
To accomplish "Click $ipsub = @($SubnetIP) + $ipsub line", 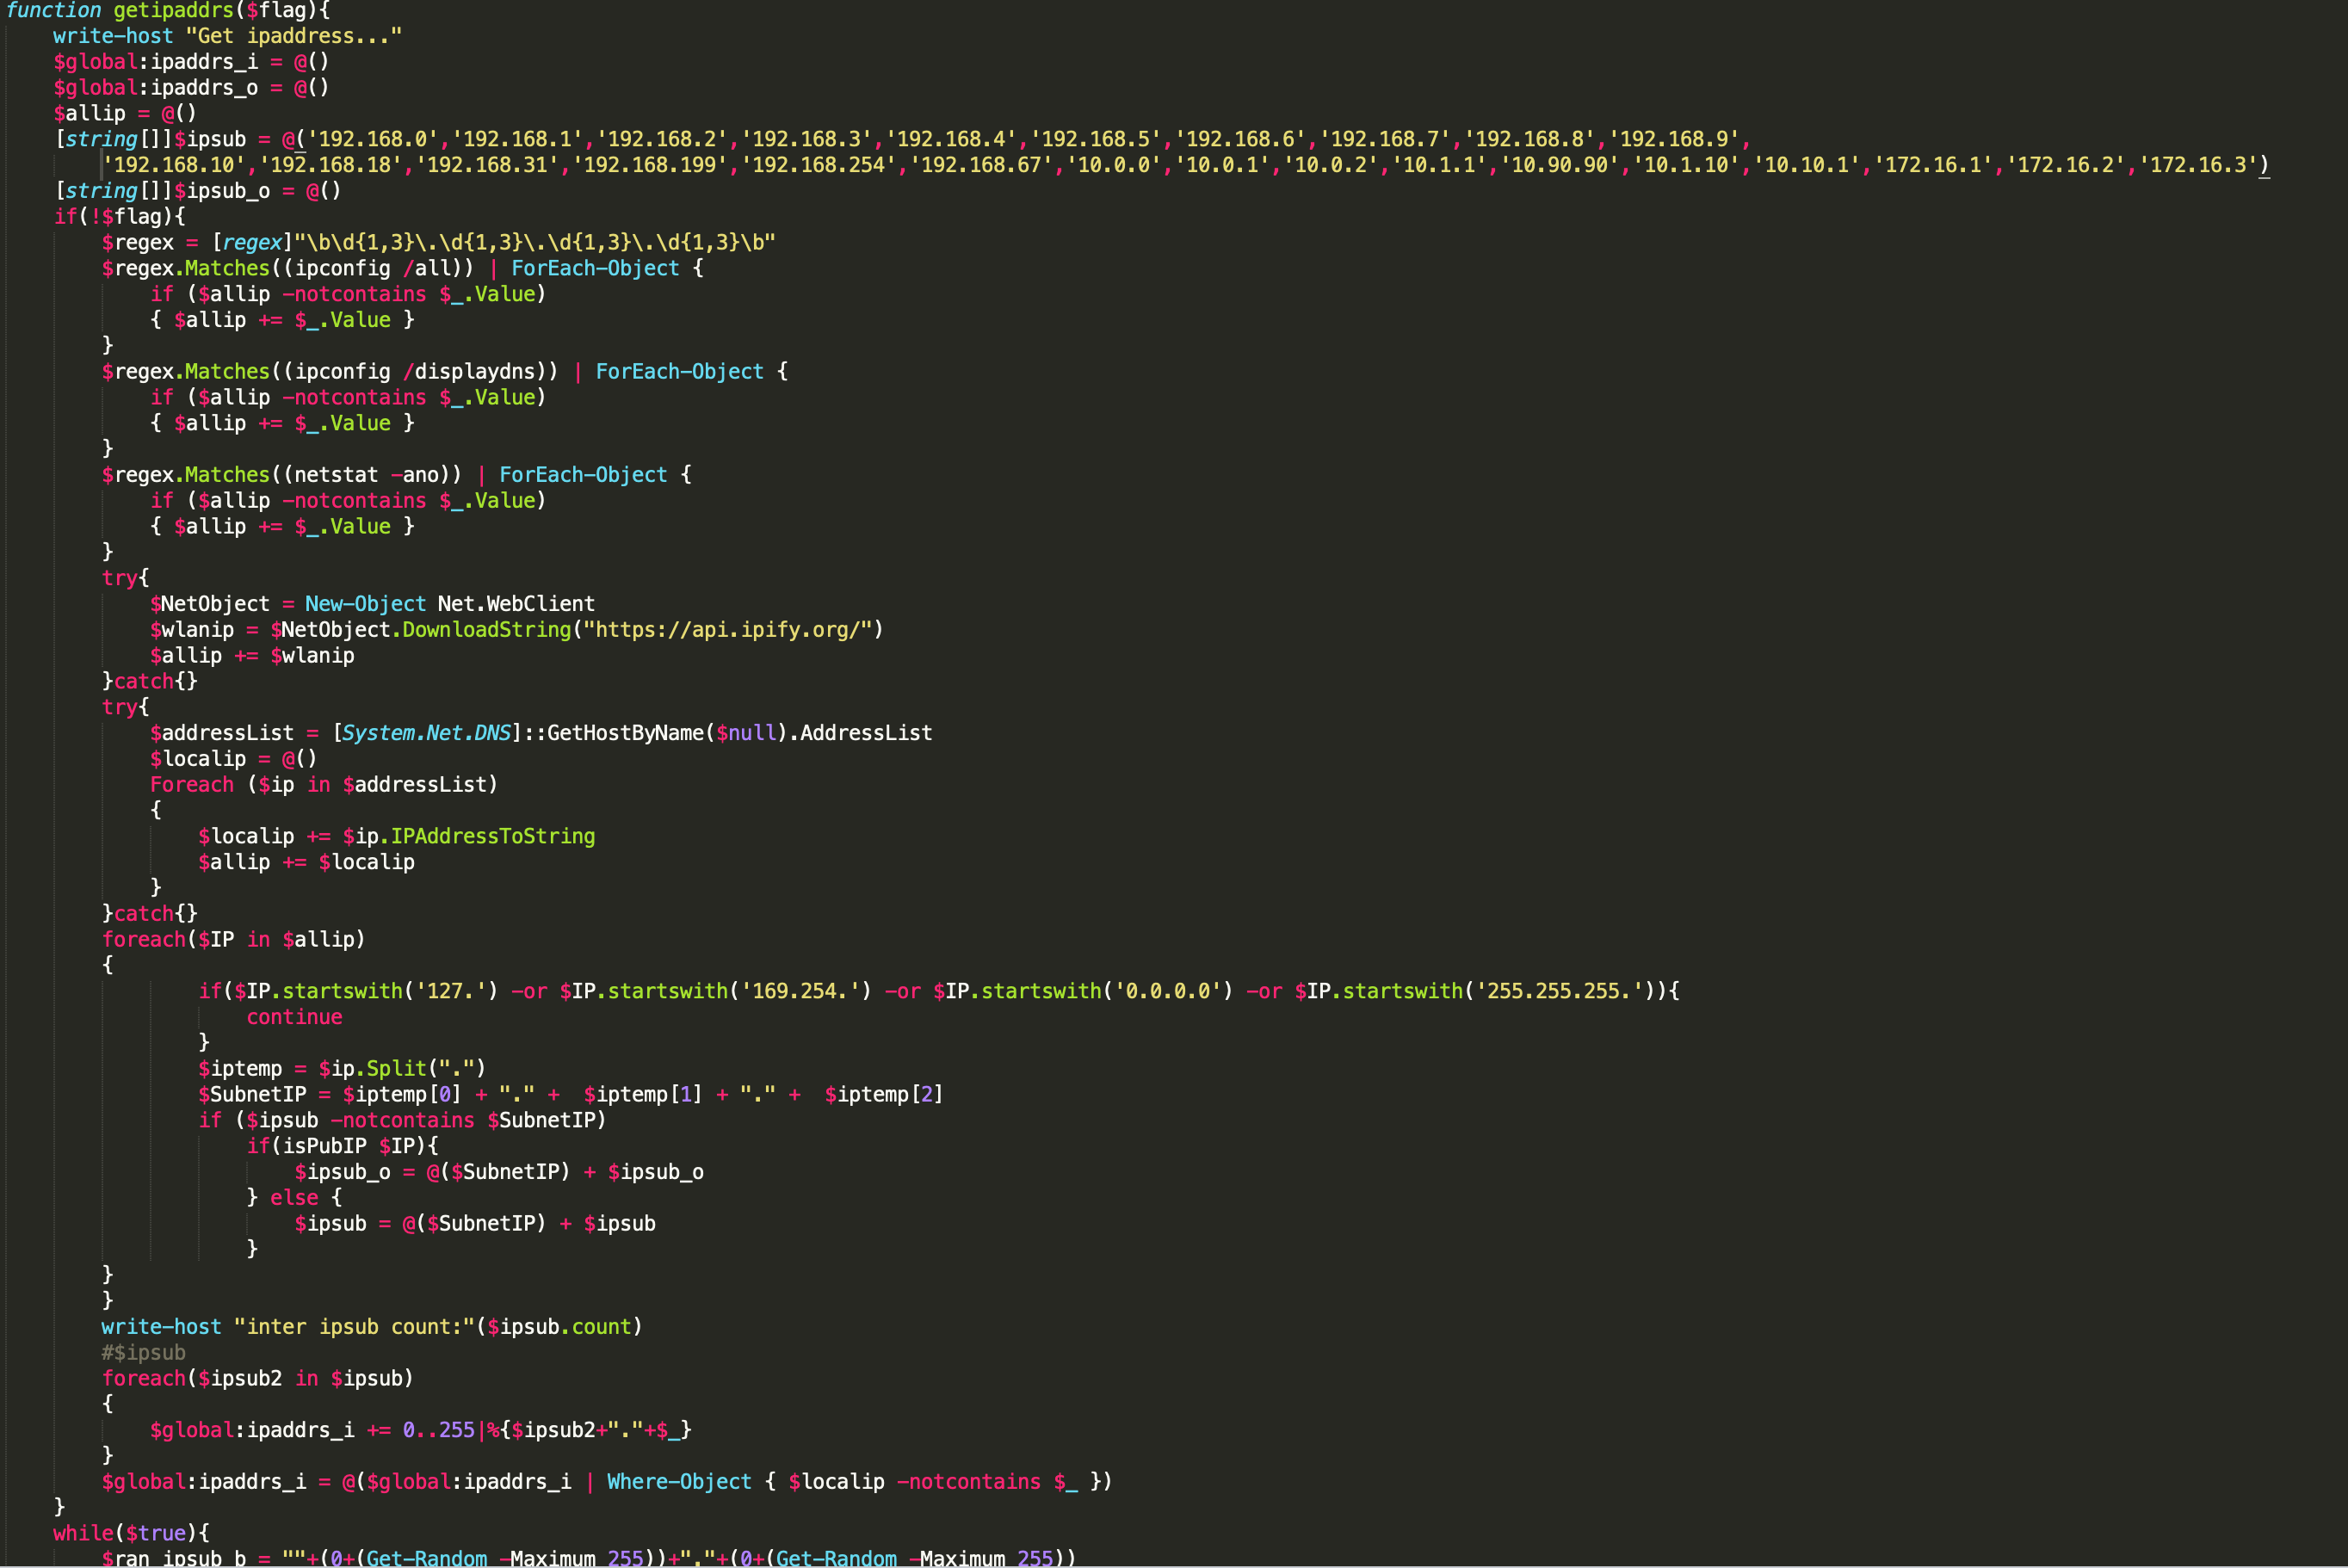I will click(x=475, y=1224).
